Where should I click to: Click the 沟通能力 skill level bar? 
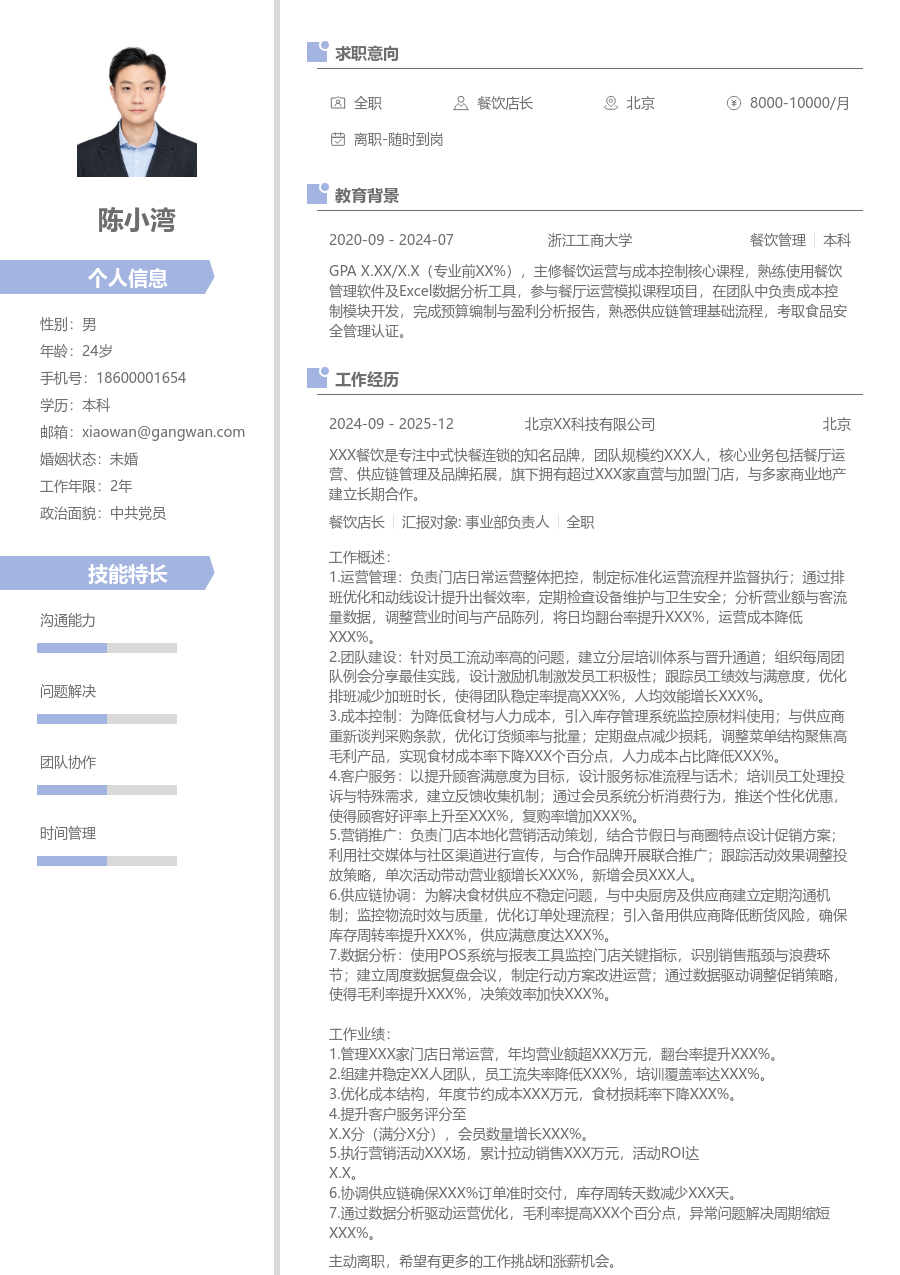tap(107, 648)
